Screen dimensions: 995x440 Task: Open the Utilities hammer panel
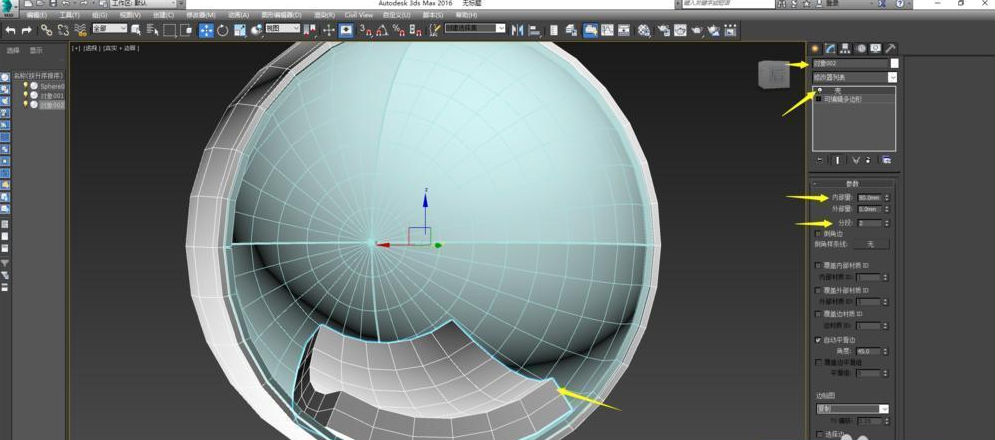(890, 48)
